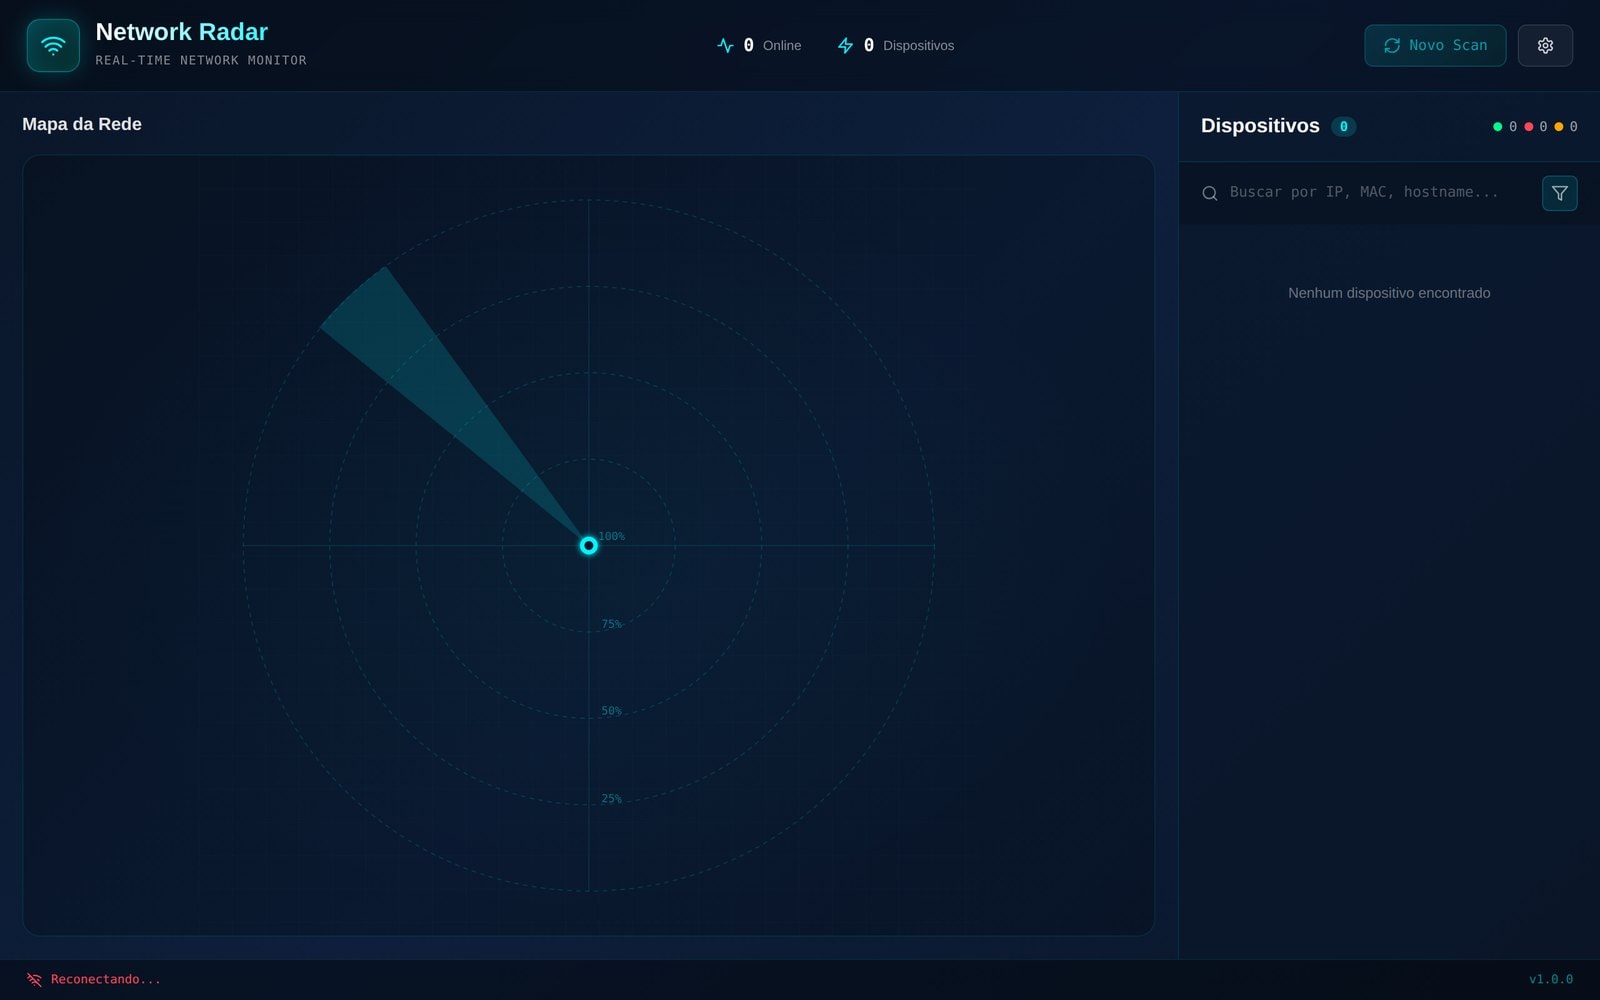The height and width of the screenshot is (1000, 1600).
Task: Click the v1.0.0 version label
Action: [1551, 980]
